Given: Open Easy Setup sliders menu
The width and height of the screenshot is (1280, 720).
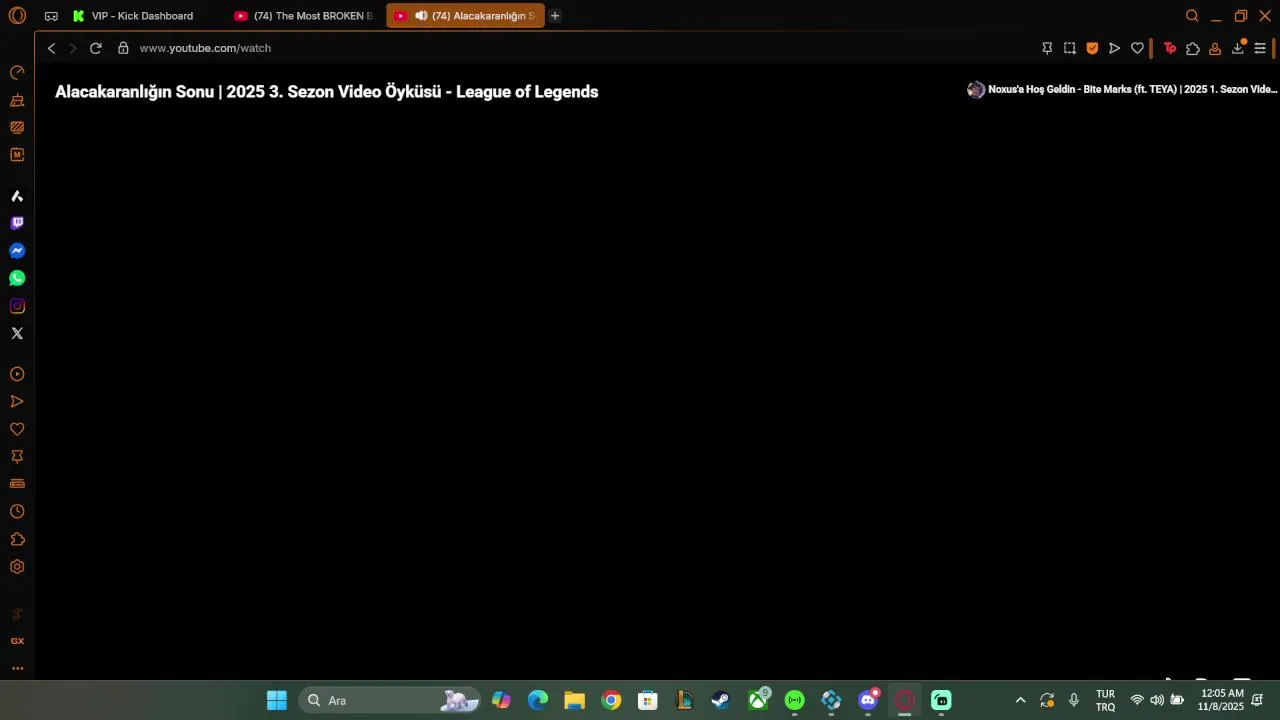Looking at the screenshot, I should pyautogui.click(x=1260, y=48).
